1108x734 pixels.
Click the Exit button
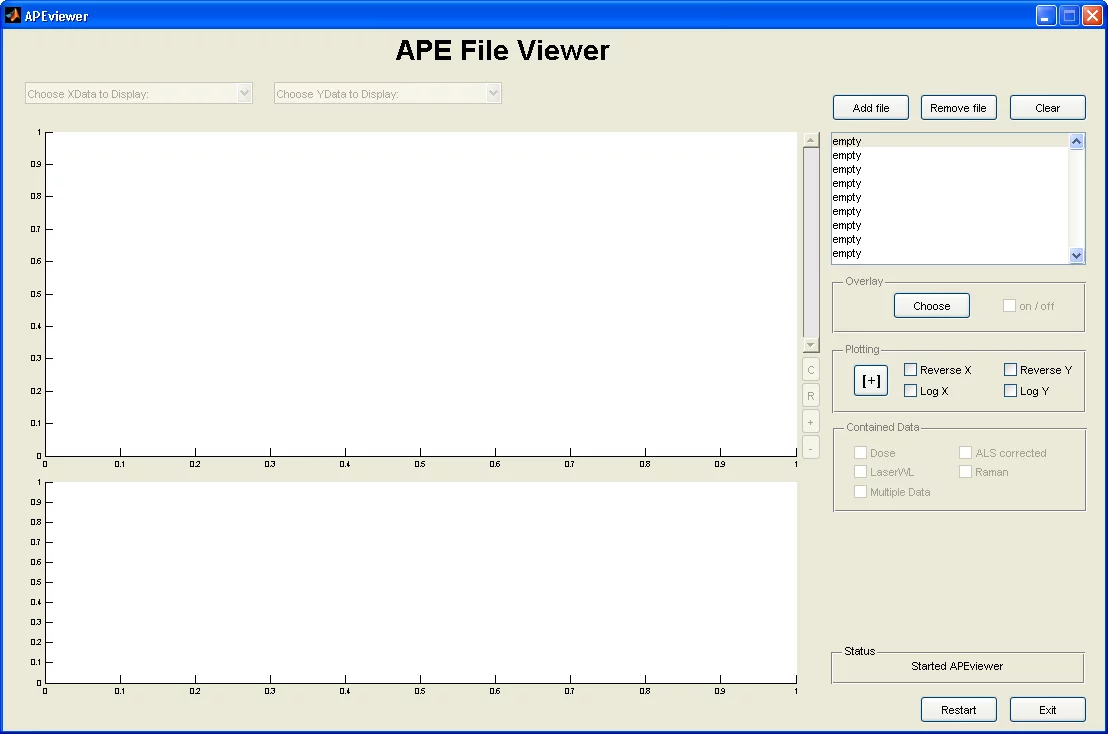point(1047,710)
